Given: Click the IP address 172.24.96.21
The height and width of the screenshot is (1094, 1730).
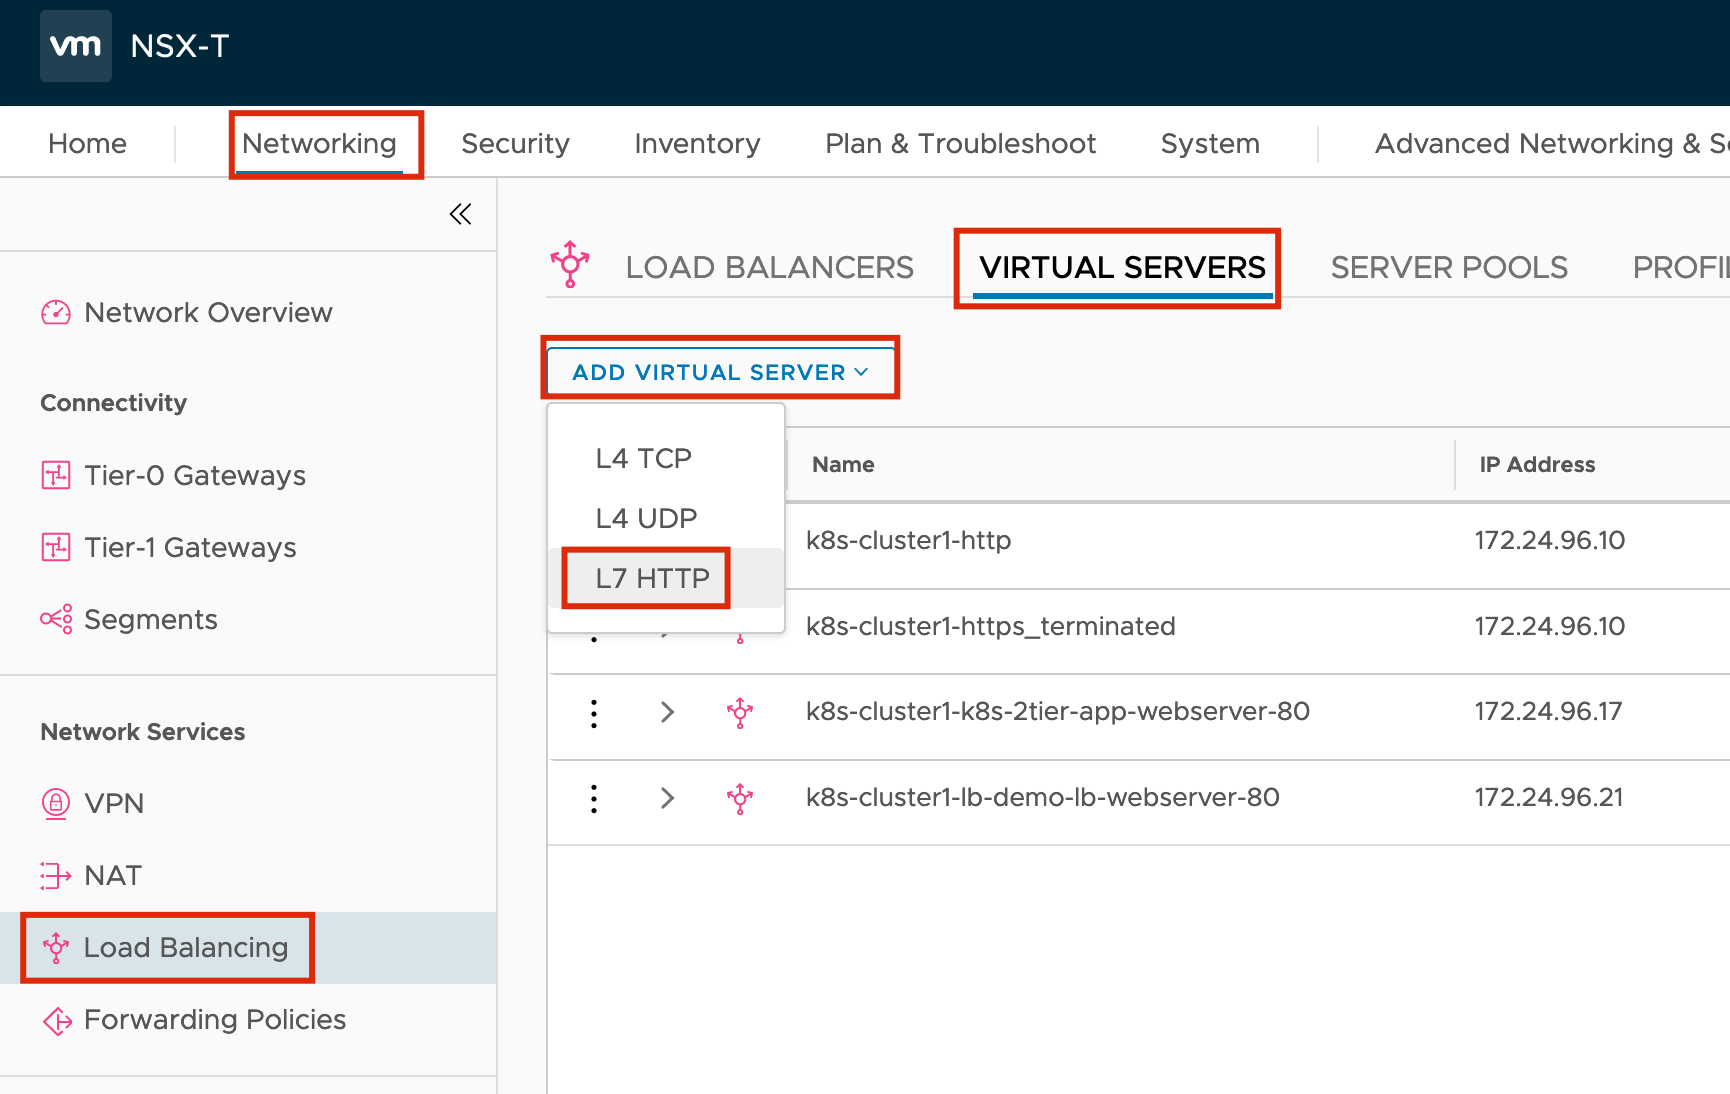Looking at the screenshot, I should 1549,797.
